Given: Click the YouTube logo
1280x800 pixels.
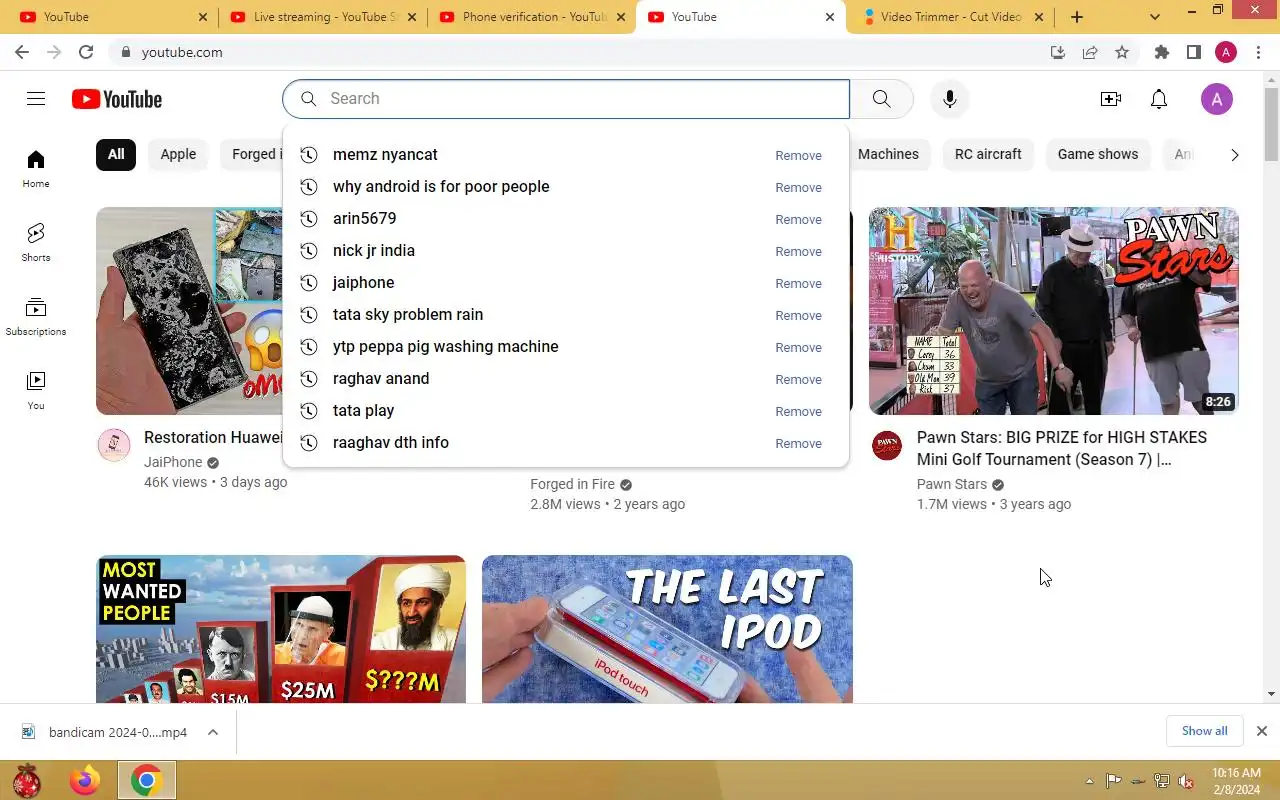Looking at the screenshot, I should coord(117,99).
